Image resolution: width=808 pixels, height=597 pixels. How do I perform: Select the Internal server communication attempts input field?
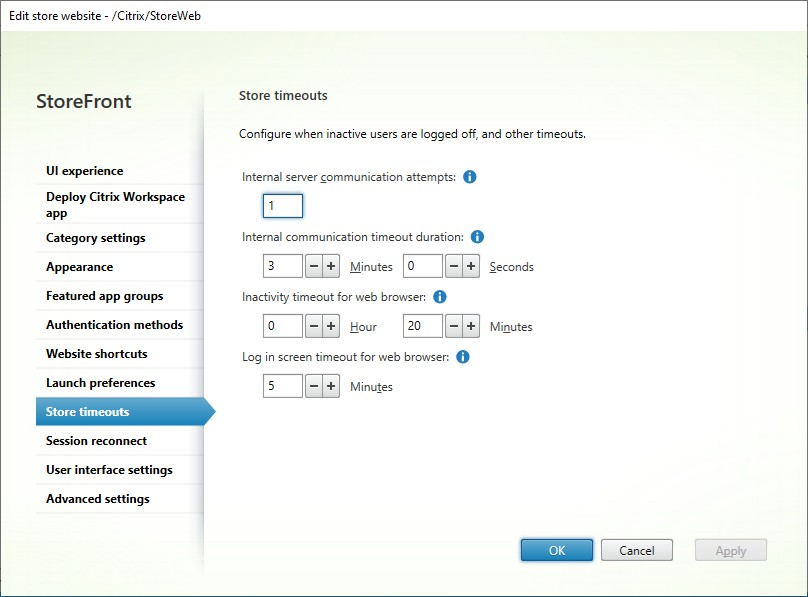[x=281, y=205]
